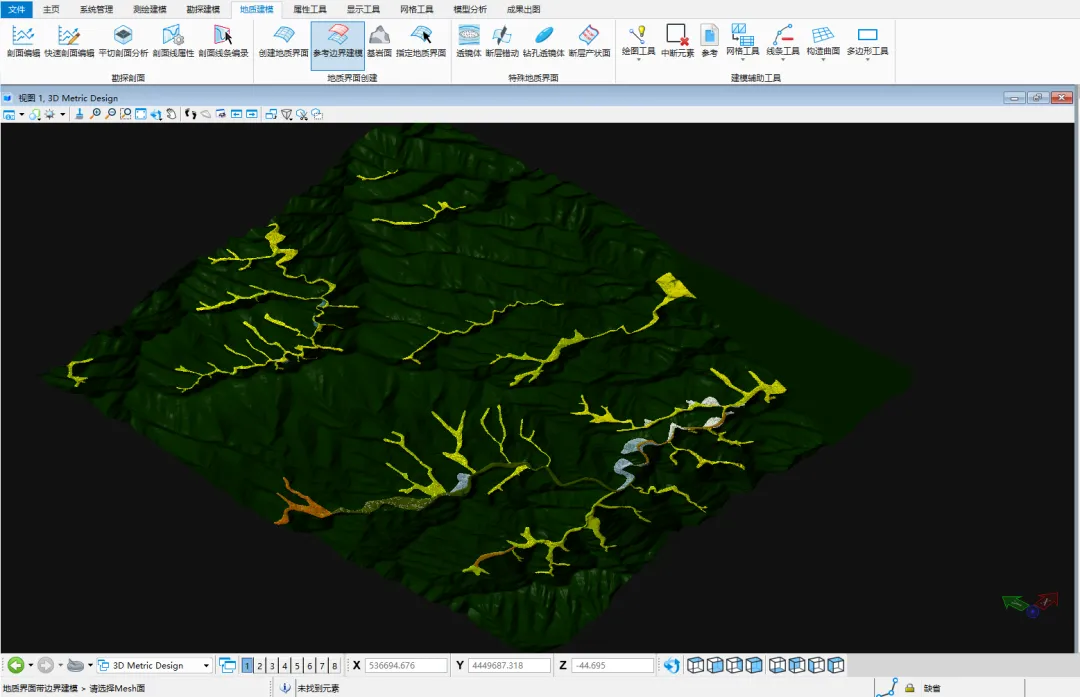1080x697 pixels.
Task: Open the 模型分析 ribbon tab
Action: 470,9
